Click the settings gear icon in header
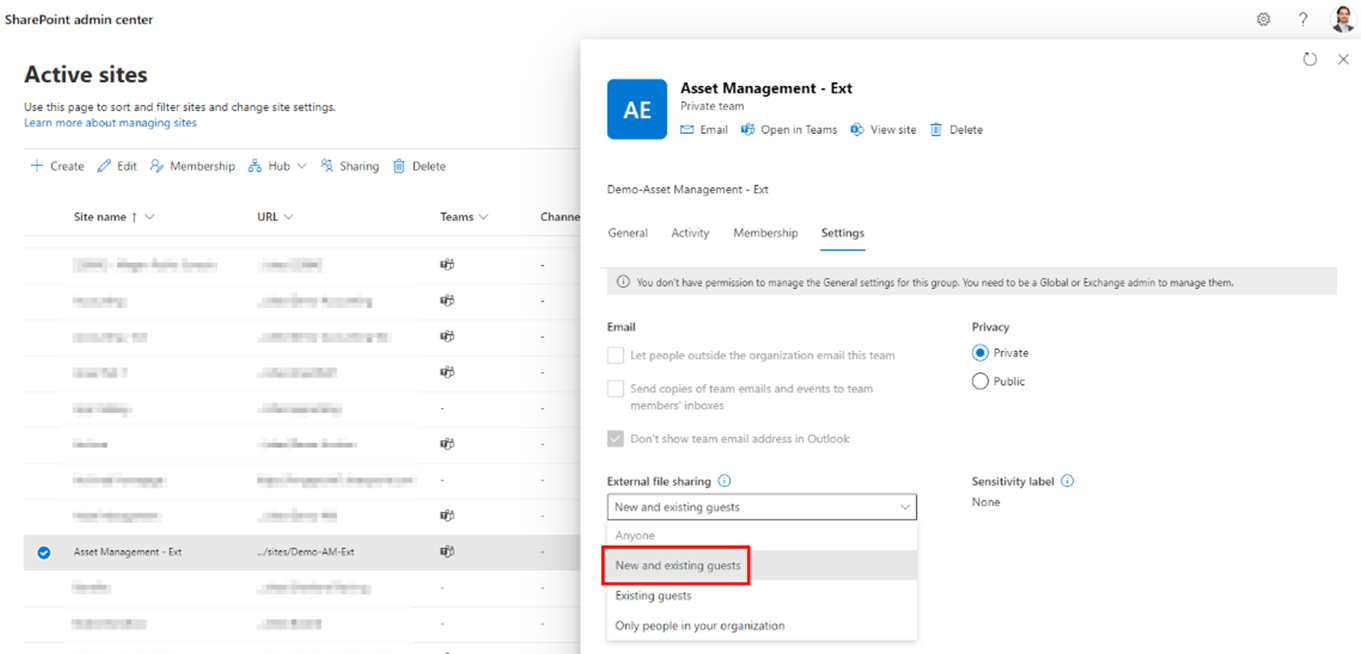 point(1263,20)
